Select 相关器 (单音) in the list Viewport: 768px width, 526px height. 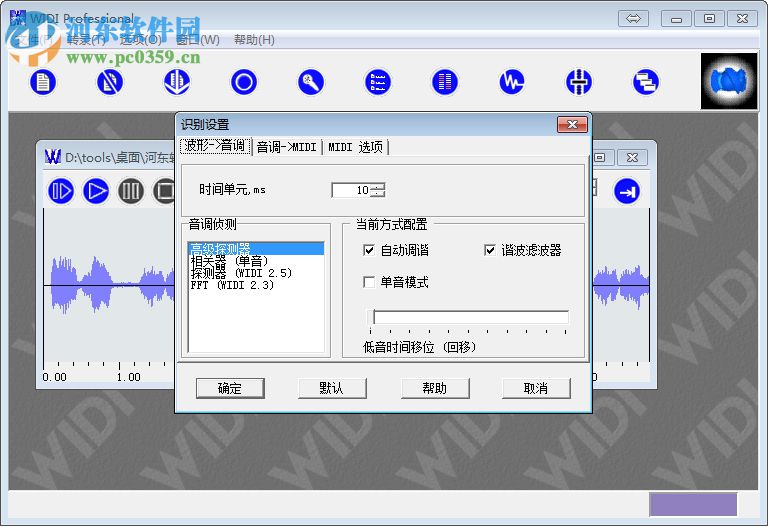(x=256, y=261)
